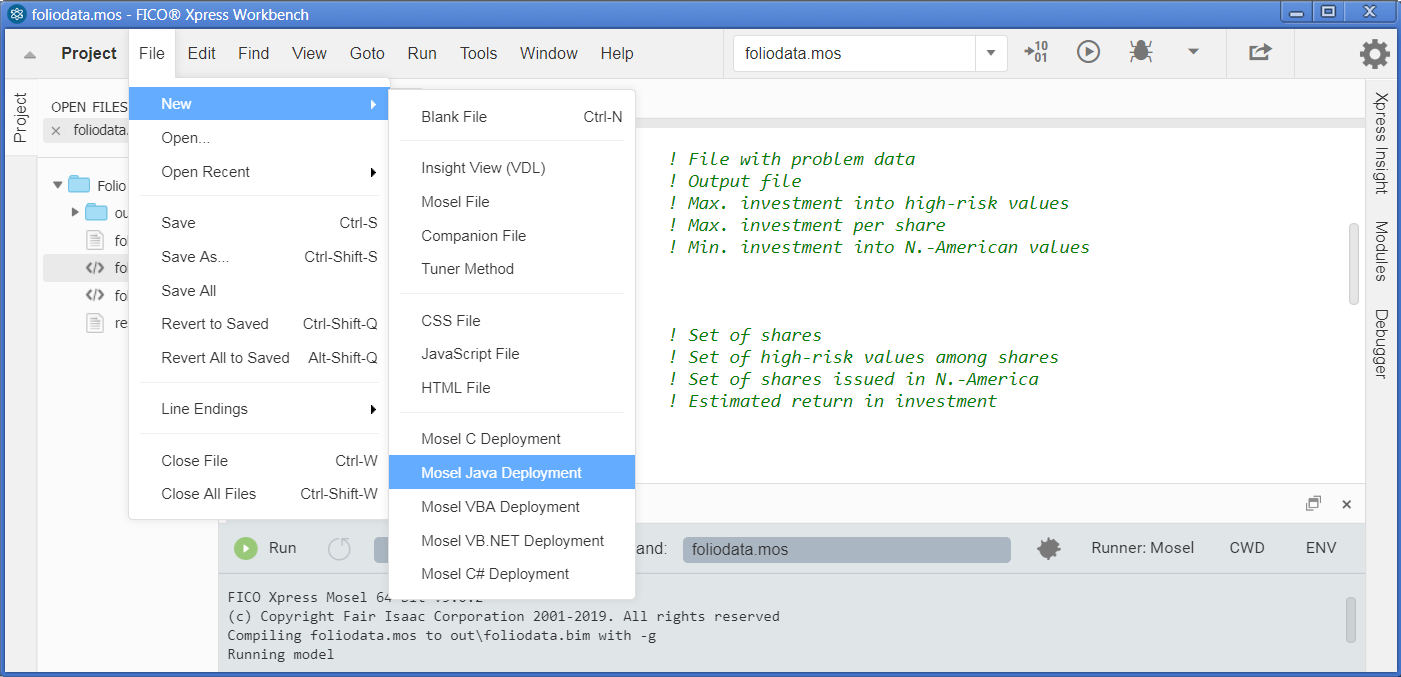Click the 're' document file icon in the tree
Image resolution: width=1401 pixels, height=677 pixels.
pos(95,322)
